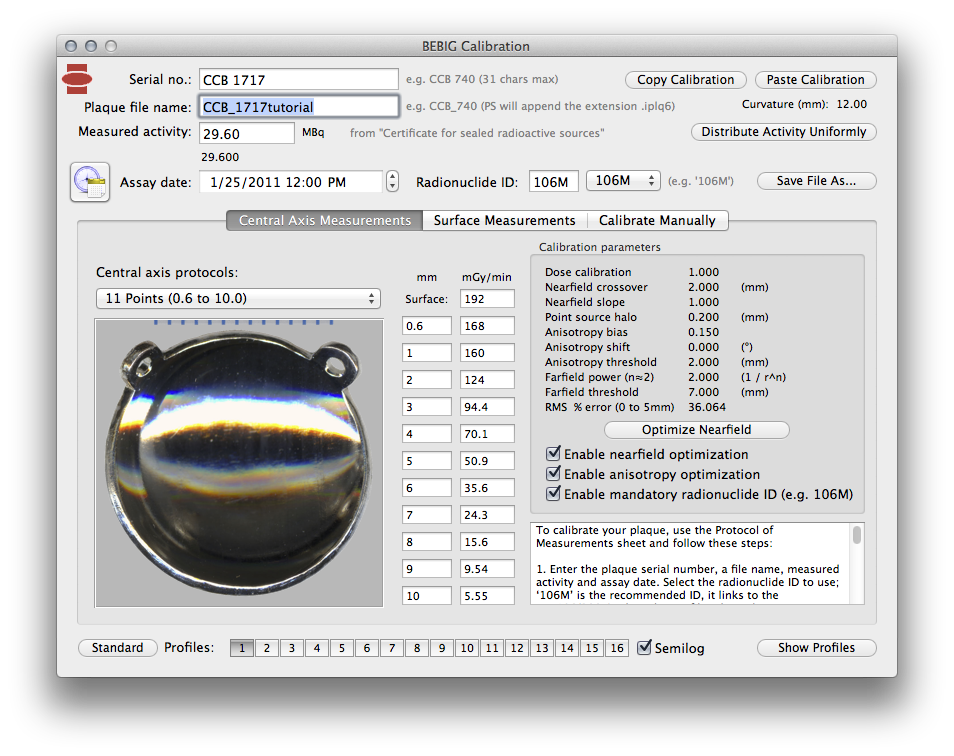Click the Distribute Activity Uniformly button
Image resolution: width=954 pixels, height=756 pixels.
tap(784, 132)
